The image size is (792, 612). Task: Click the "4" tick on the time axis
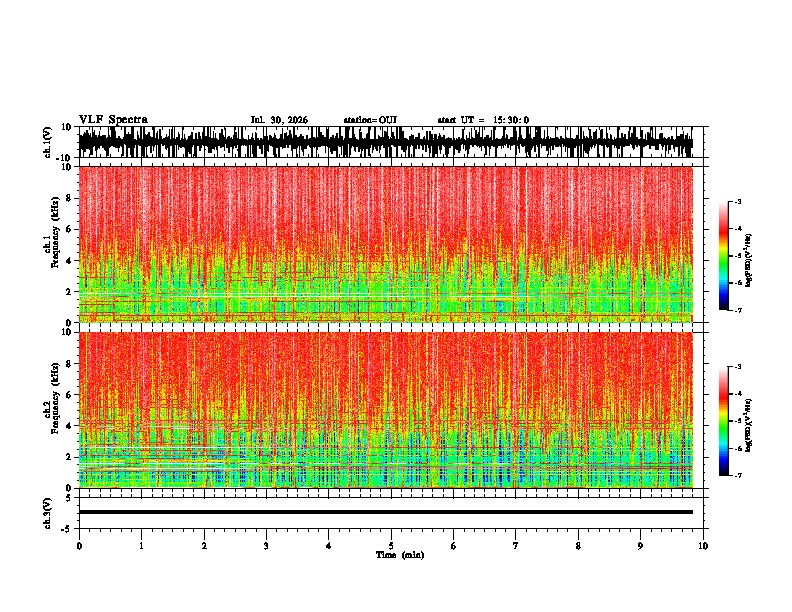point(329,546)
